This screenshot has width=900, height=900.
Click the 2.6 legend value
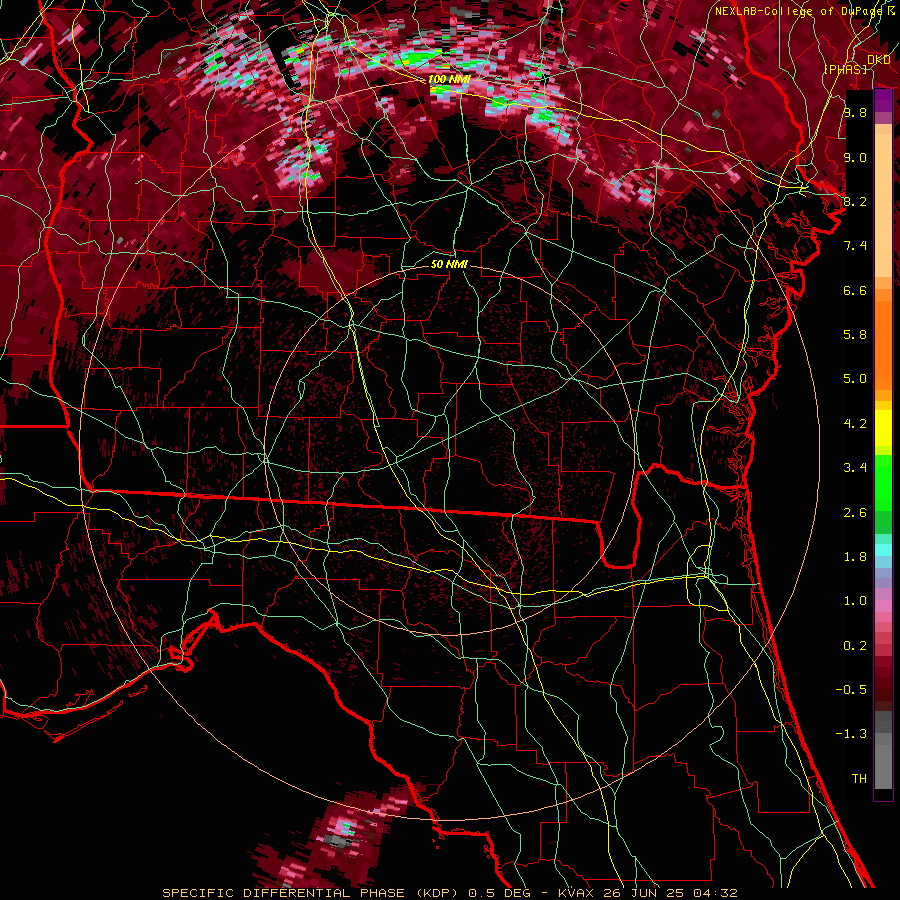tap(855, 513)
